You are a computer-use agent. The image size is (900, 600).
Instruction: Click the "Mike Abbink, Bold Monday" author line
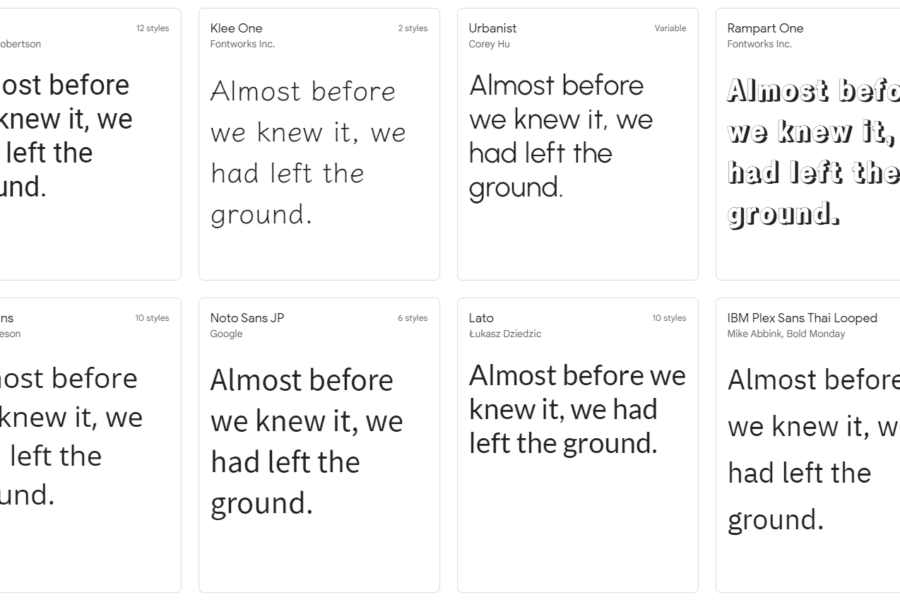point(786,334)
